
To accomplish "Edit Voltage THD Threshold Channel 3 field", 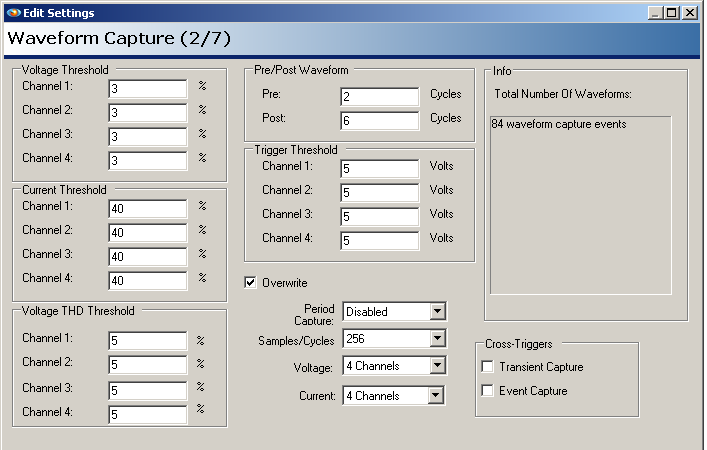I will pyautogui.click(x=147, y=390).
